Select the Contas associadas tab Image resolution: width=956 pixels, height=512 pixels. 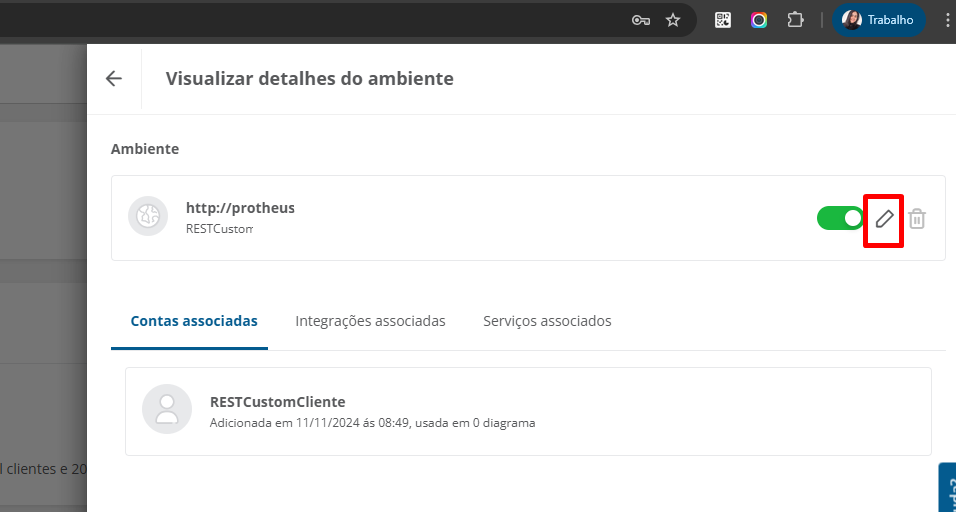(194, 321)
